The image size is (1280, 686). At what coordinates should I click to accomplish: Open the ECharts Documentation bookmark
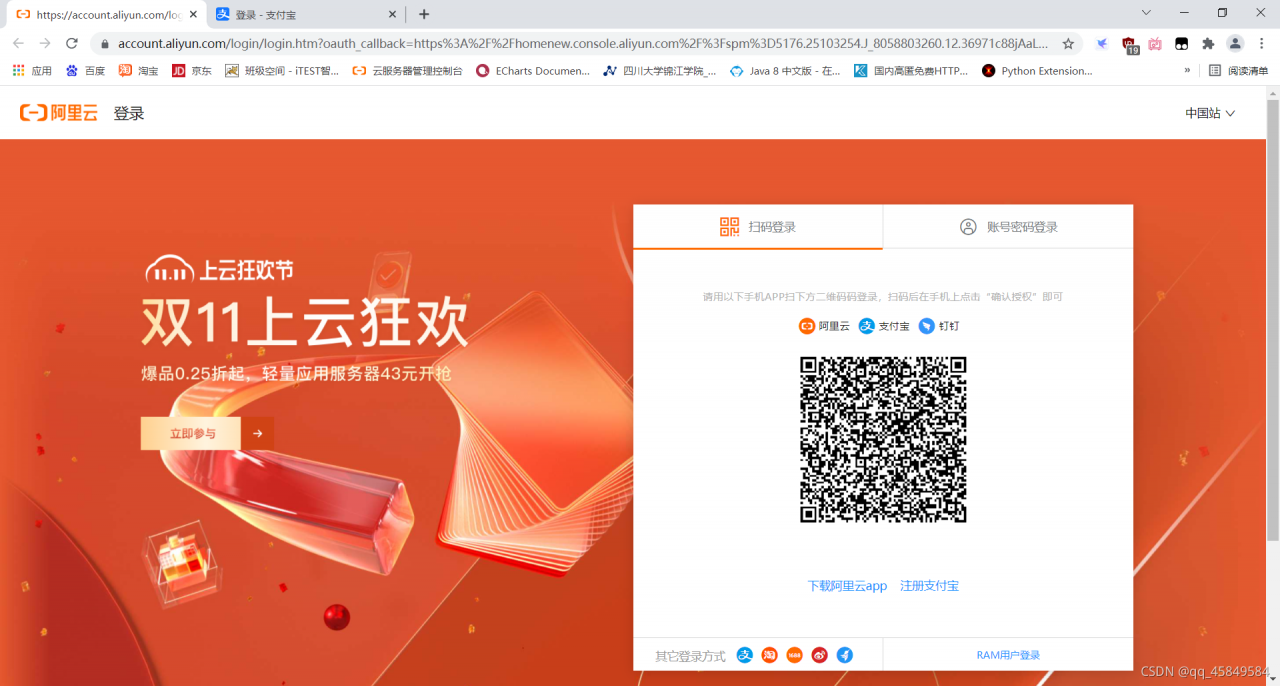(x=533, y=71)
